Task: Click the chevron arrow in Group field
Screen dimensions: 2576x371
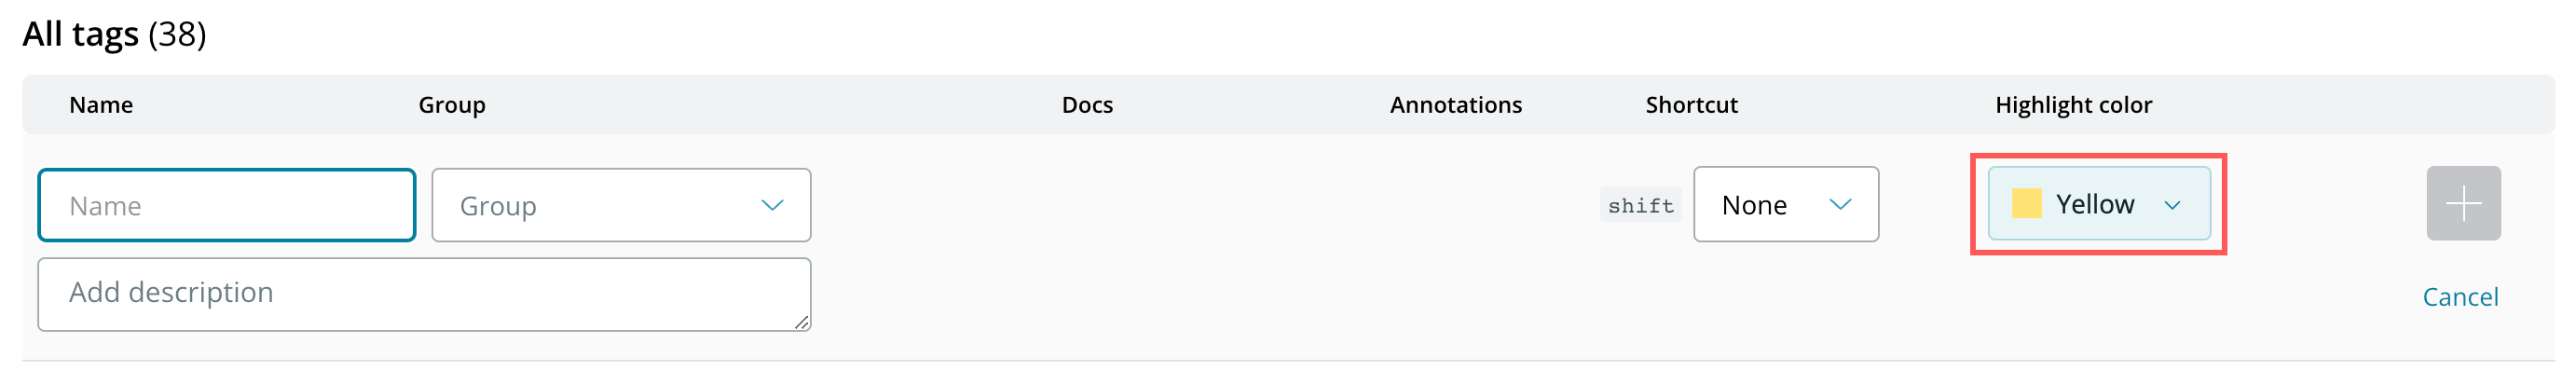Action: tap(772, 205)
